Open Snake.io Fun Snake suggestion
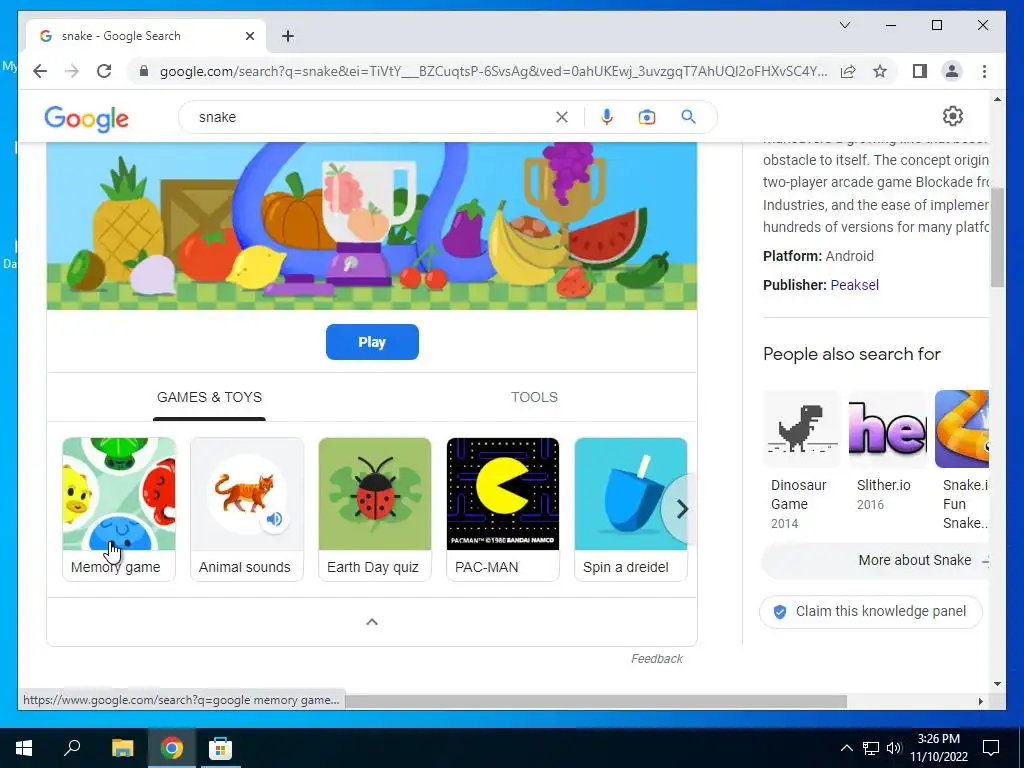This screenshot has width=1024, height=768. (x=963, y=461)
